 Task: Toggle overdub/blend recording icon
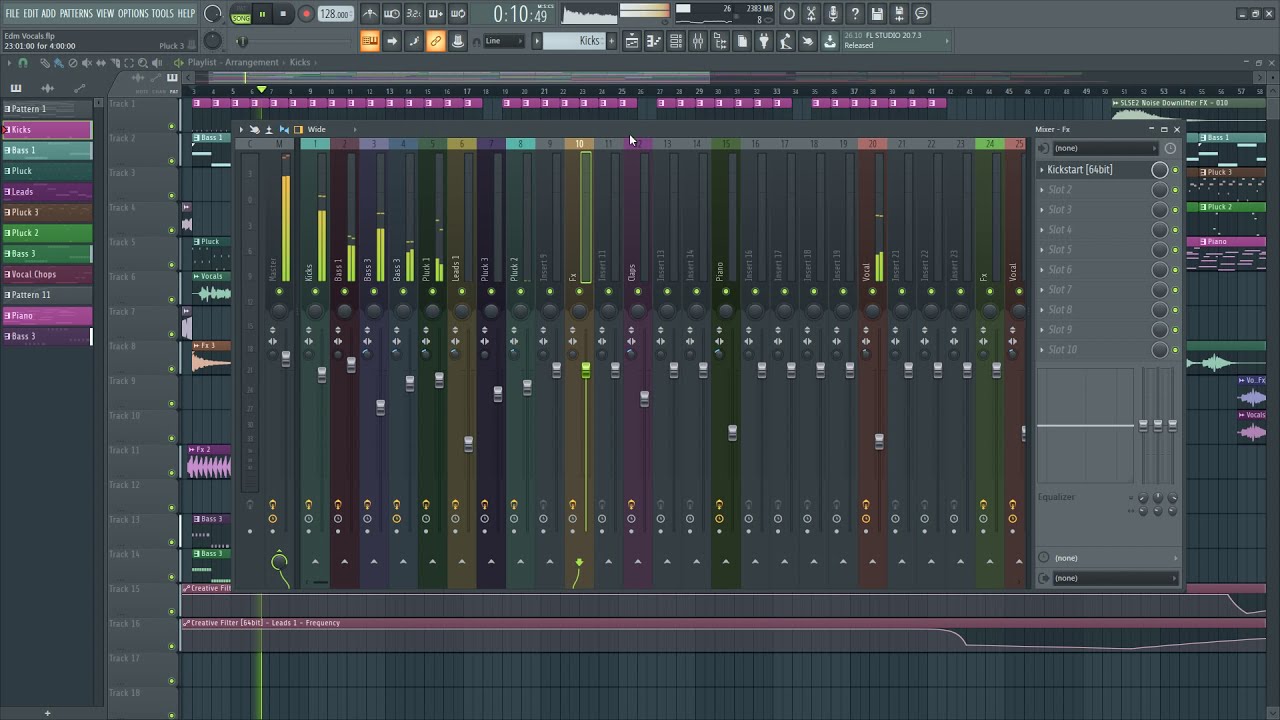436,14
